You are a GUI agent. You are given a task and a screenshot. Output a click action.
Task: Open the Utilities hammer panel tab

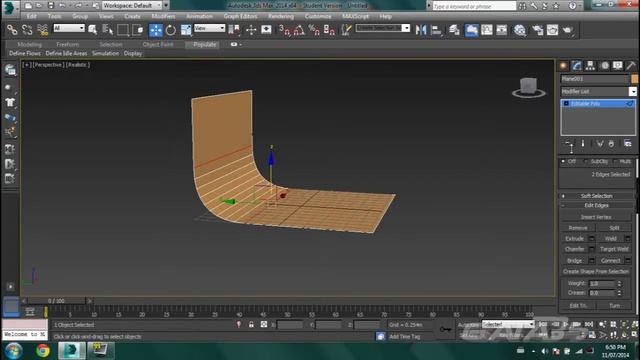pyautogui.click(x=631, y=66)
